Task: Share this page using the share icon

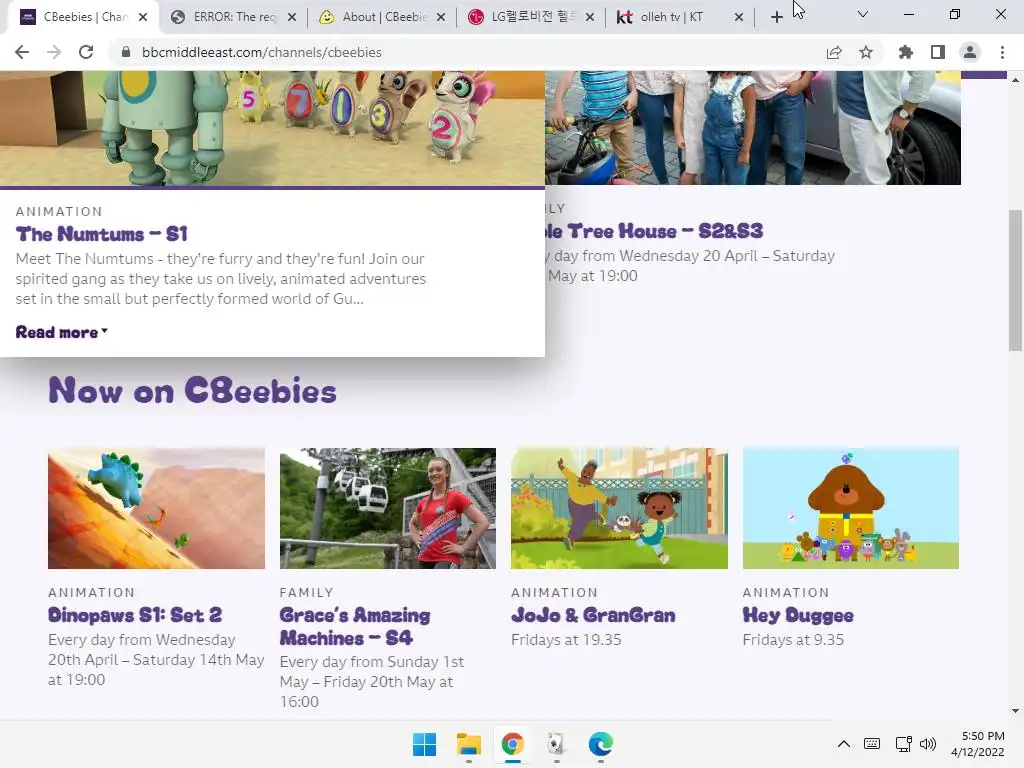Action: (x=834, y=52)
